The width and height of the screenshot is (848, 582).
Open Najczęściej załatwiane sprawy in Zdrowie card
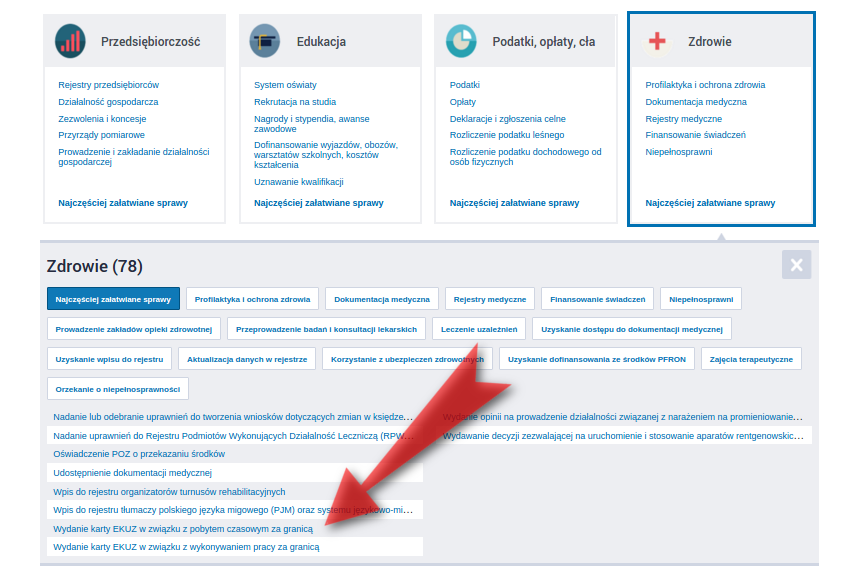click(x=710, y=203)
